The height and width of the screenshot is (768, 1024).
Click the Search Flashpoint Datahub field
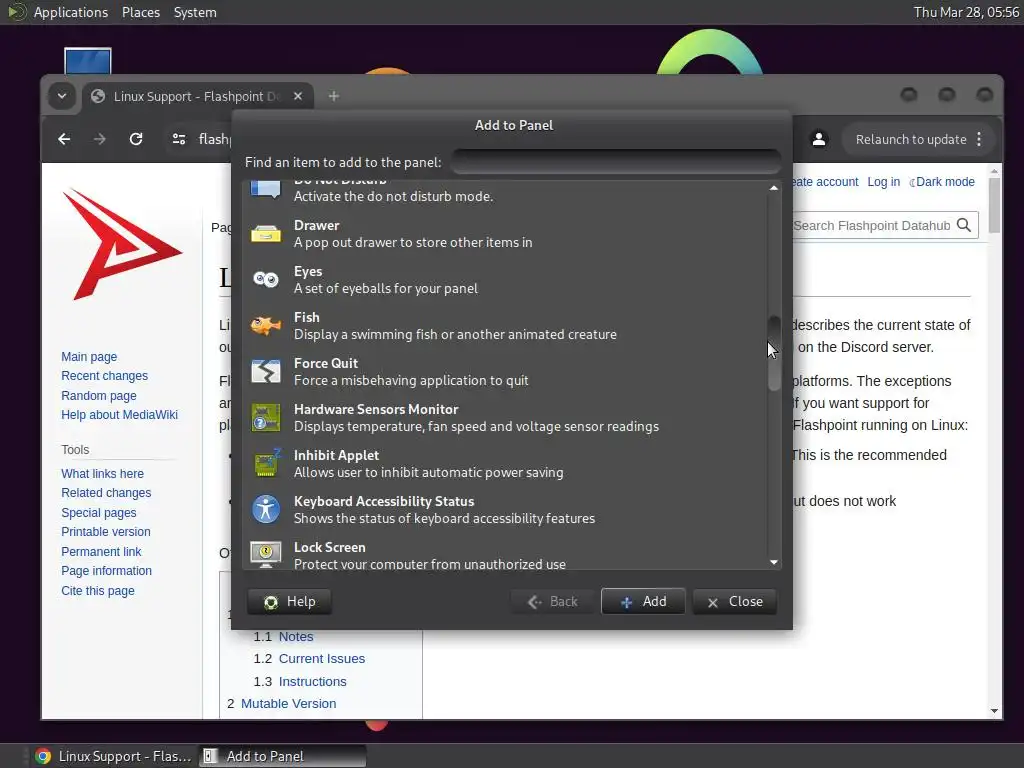pyautogui.click(x=871, y=225)
